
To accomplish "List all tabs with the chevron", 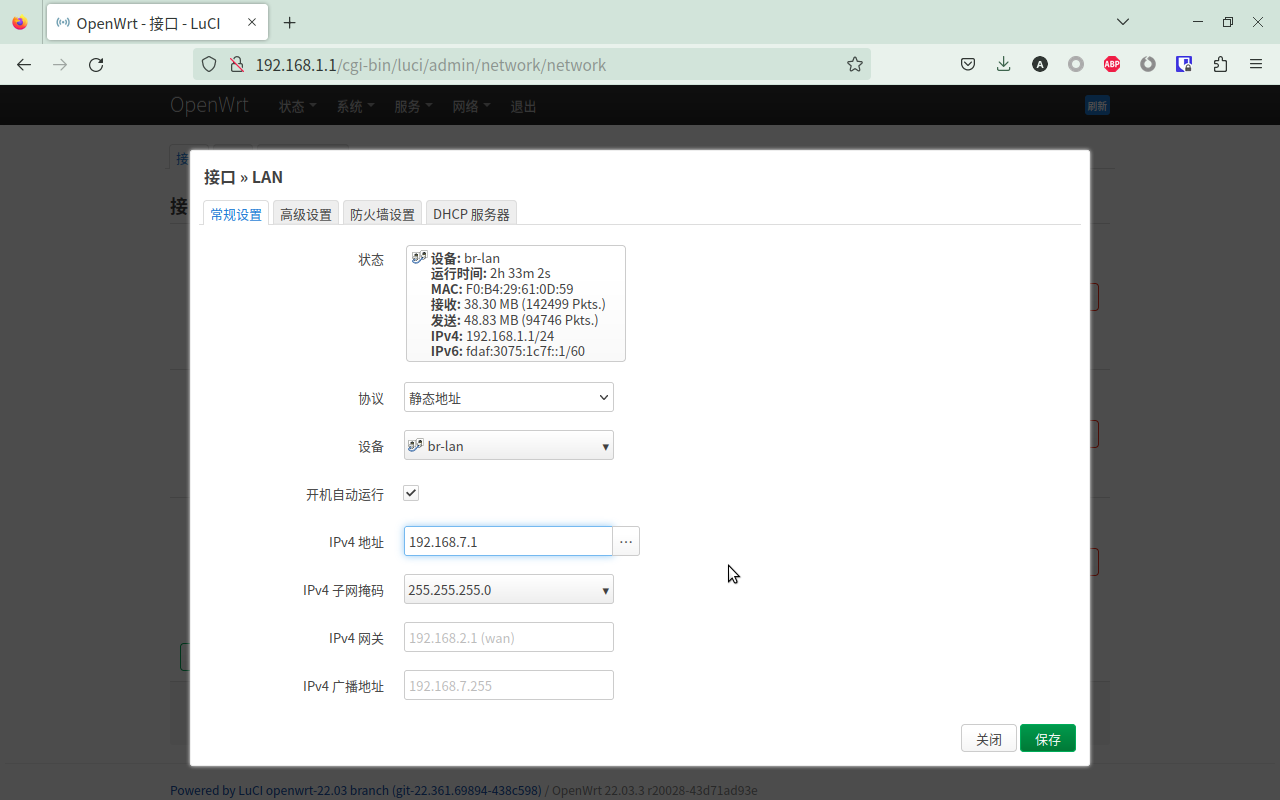I will click(1123, 22).
